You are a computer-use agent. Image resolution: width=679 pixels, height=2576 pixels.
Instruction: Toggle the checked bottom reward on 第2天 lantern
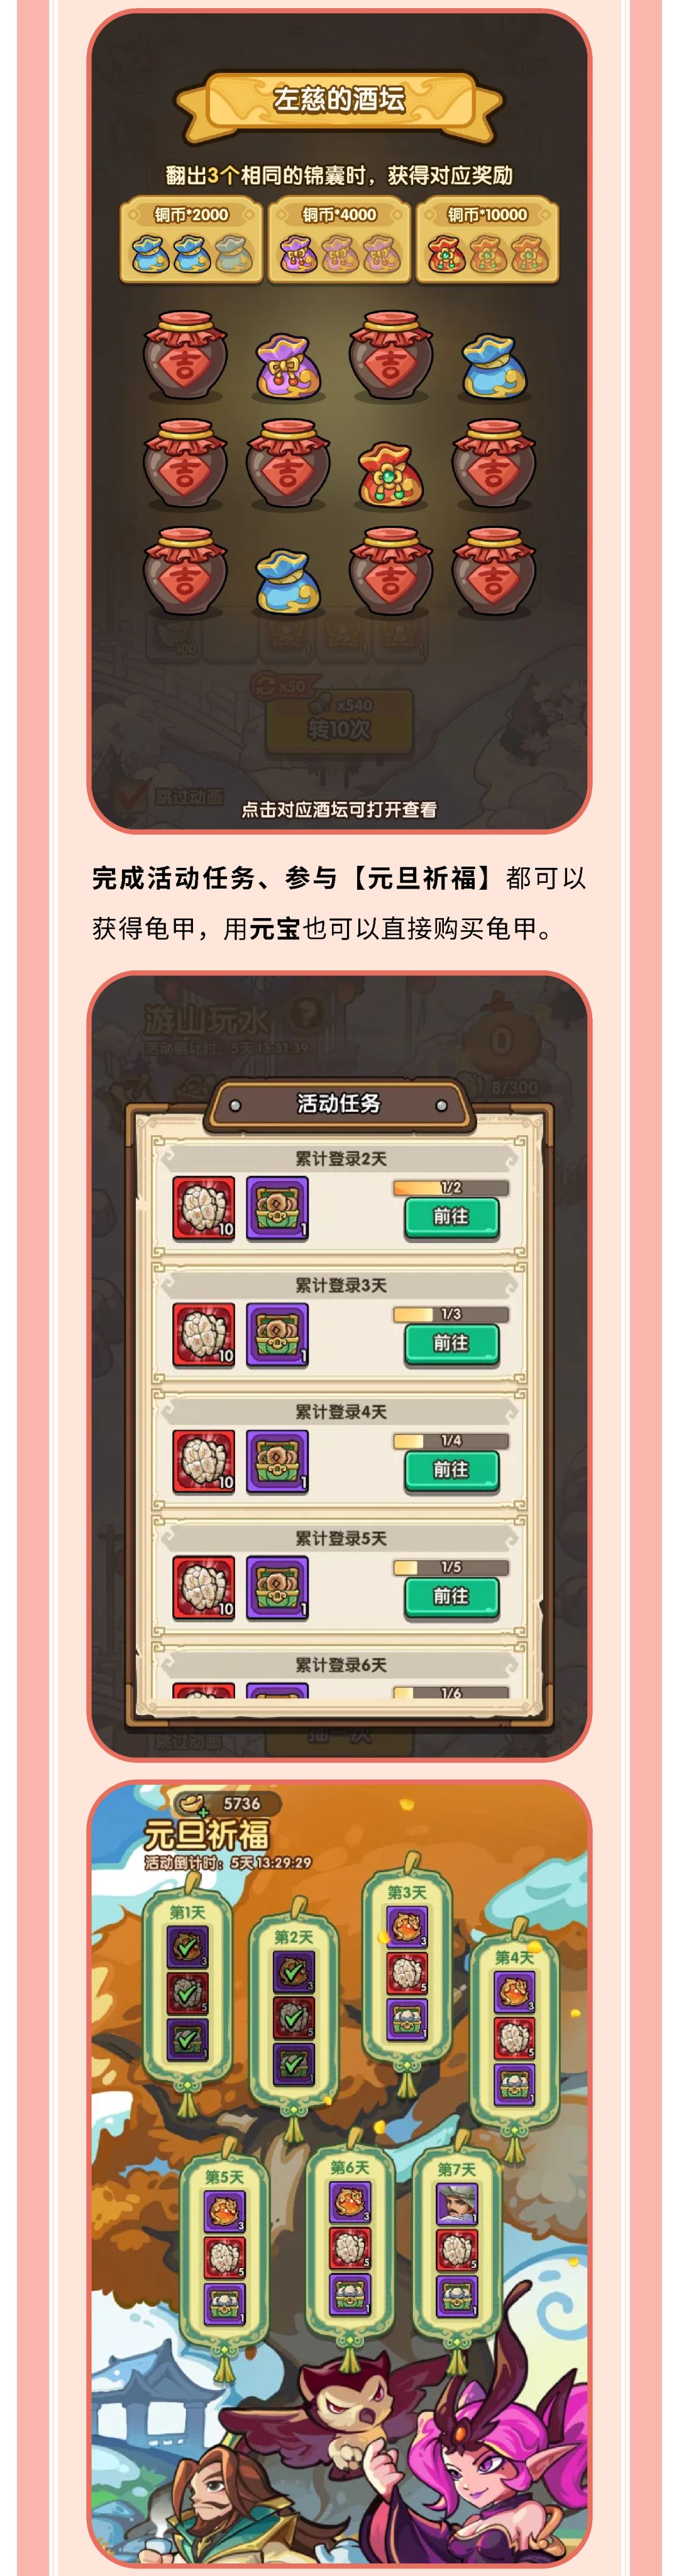click(x=293, y=2062)
